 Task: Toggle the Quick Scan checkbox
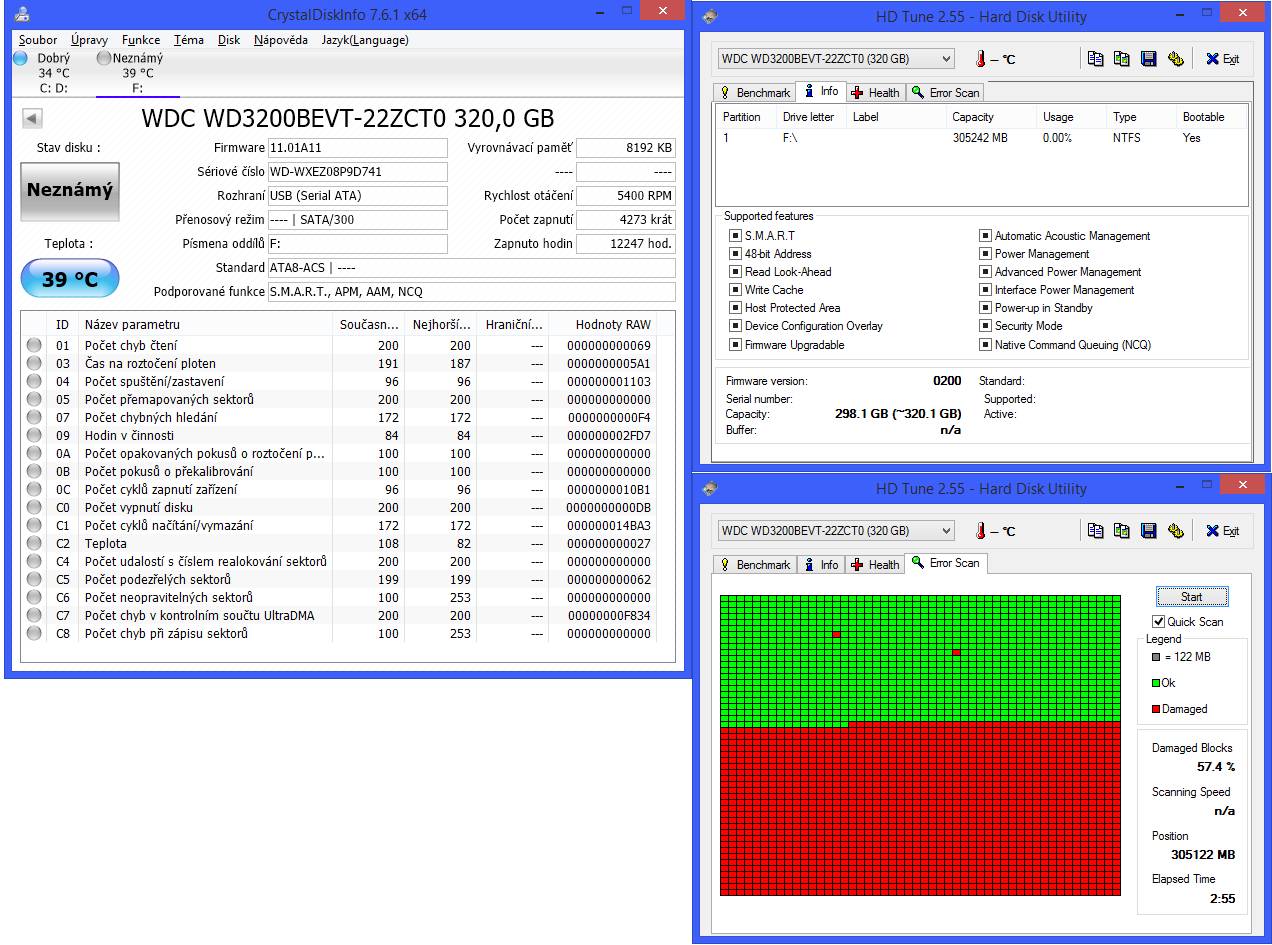(x=1159, y=622)
